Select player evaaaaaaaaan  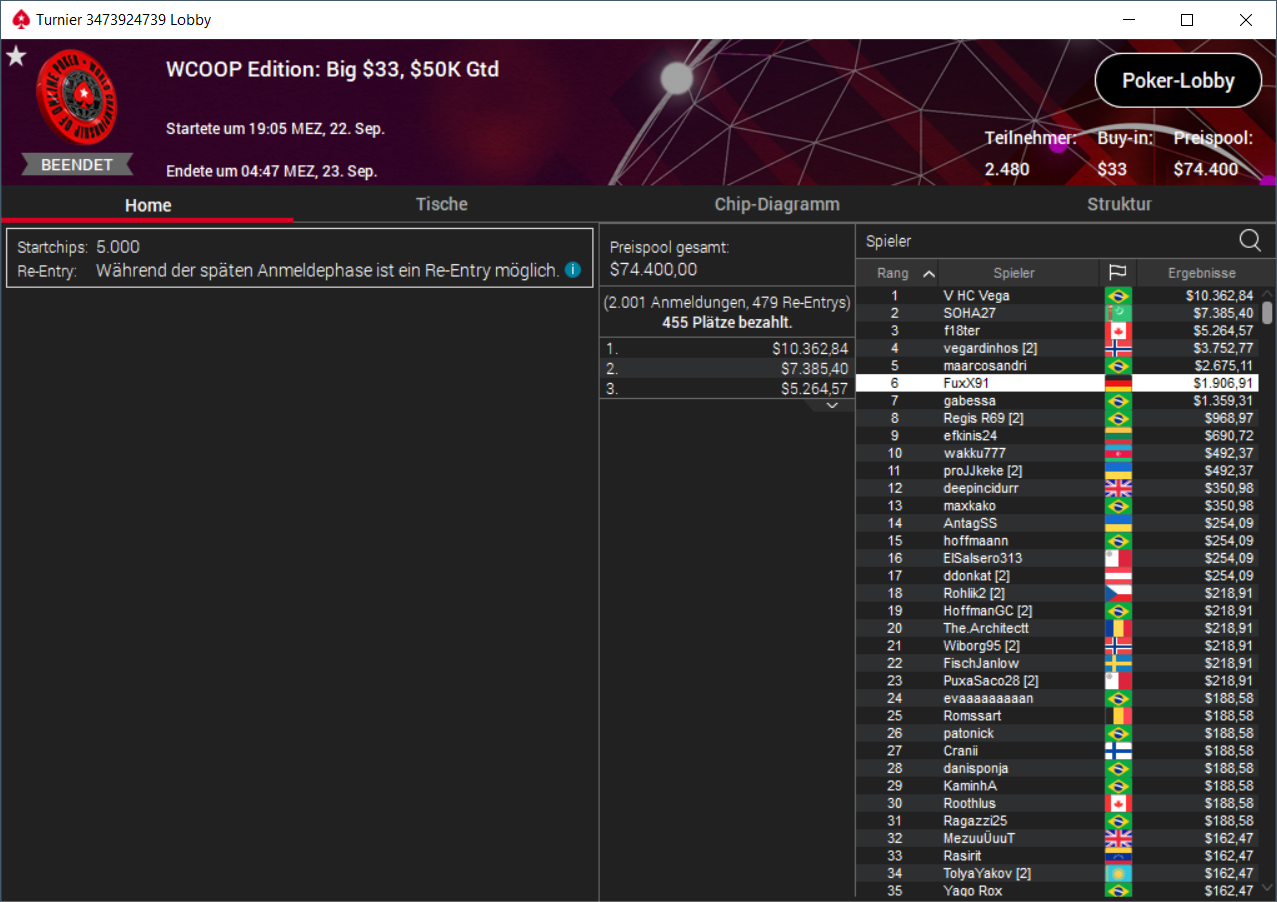tap(988, 698)
